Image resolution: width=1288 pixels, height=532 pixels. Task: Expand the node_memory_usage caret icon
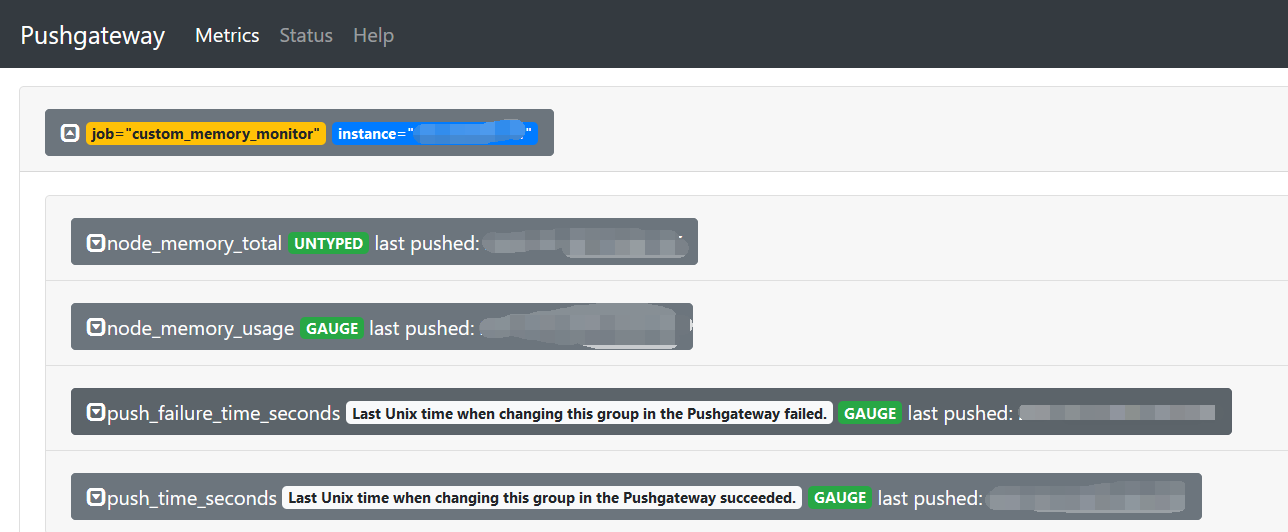point(96,328)
